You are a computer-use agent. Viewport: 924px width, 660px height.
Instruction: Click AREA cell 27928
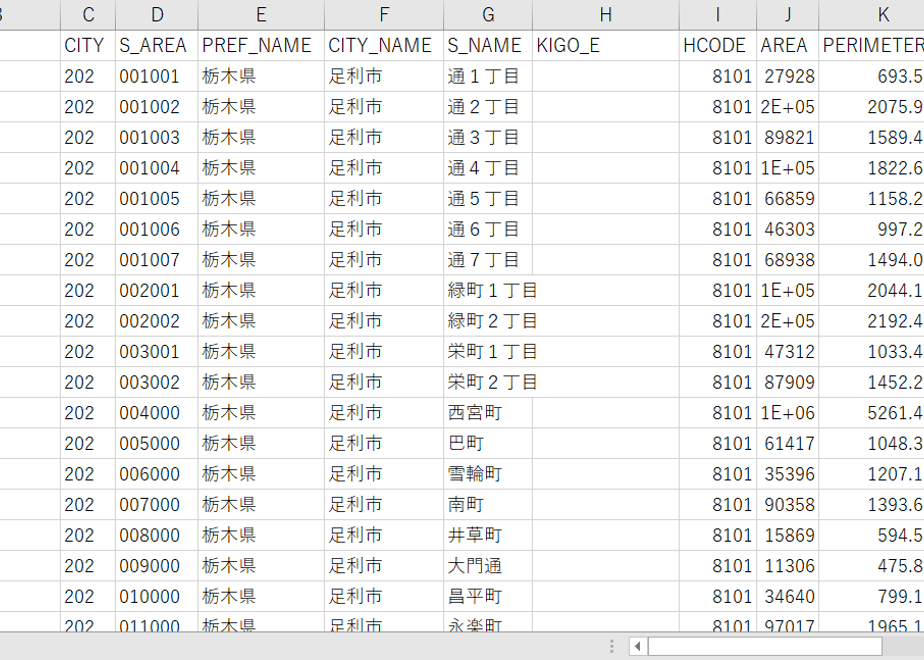(x=787, y=76)
